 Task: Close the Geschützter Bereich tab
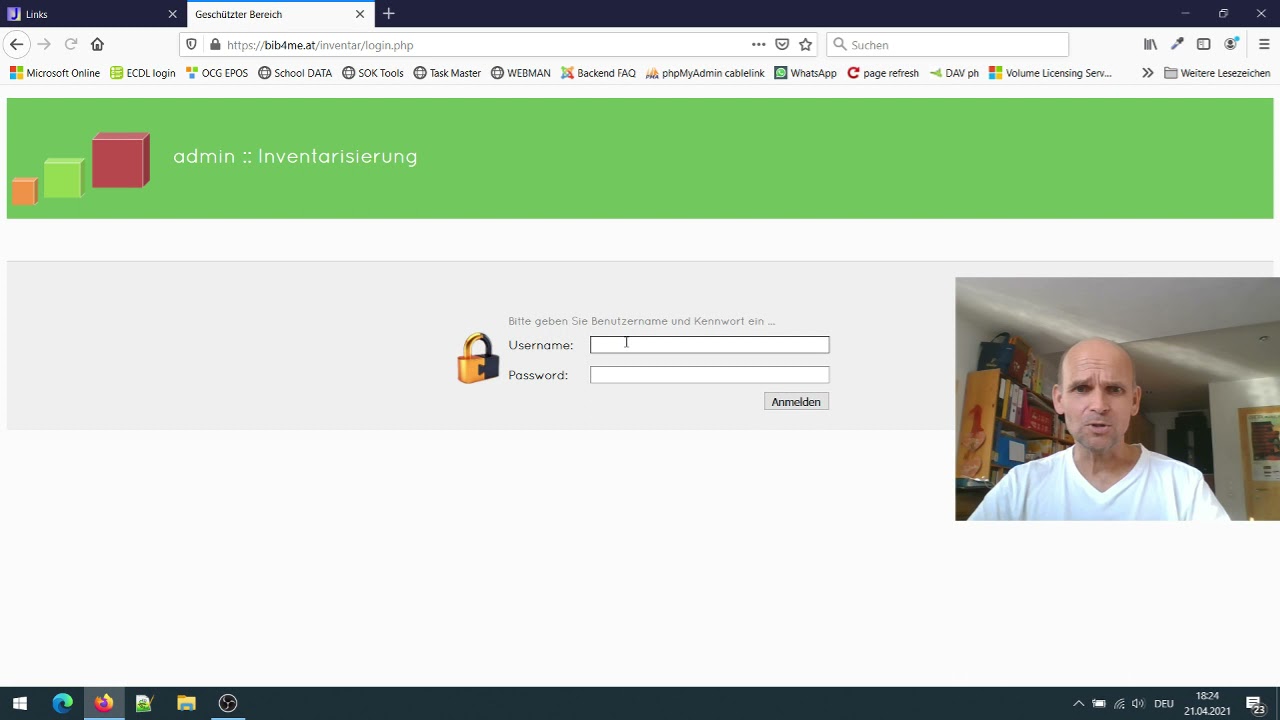click(360, 14)
